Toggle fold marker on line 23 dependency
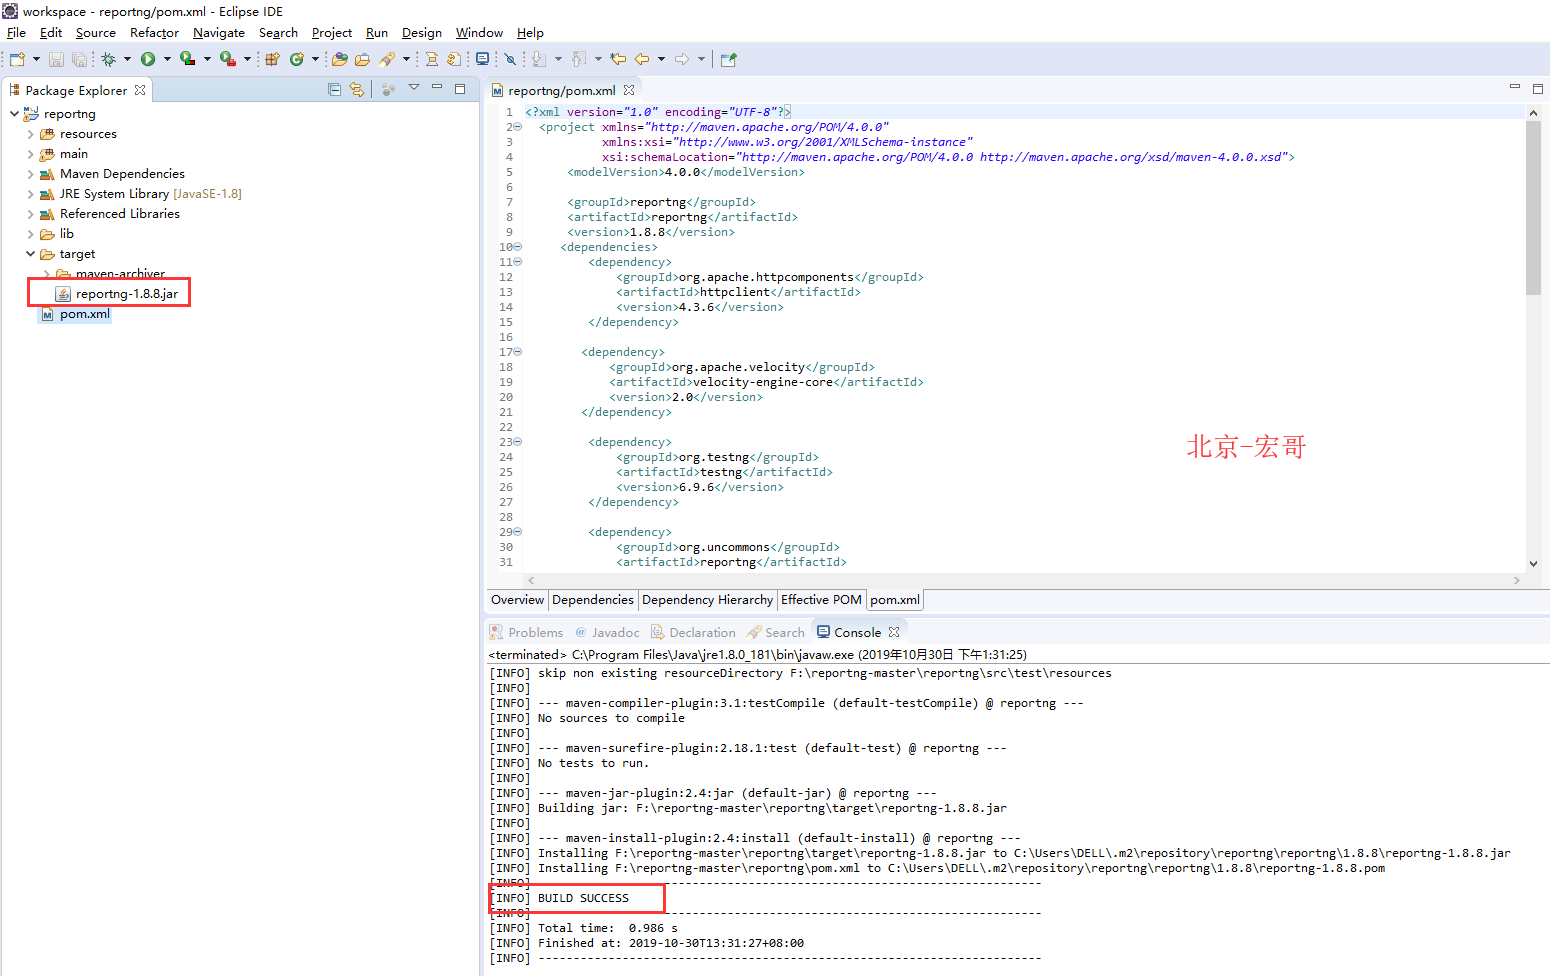The image size is (1550, 976). click(x=518, y=442)
